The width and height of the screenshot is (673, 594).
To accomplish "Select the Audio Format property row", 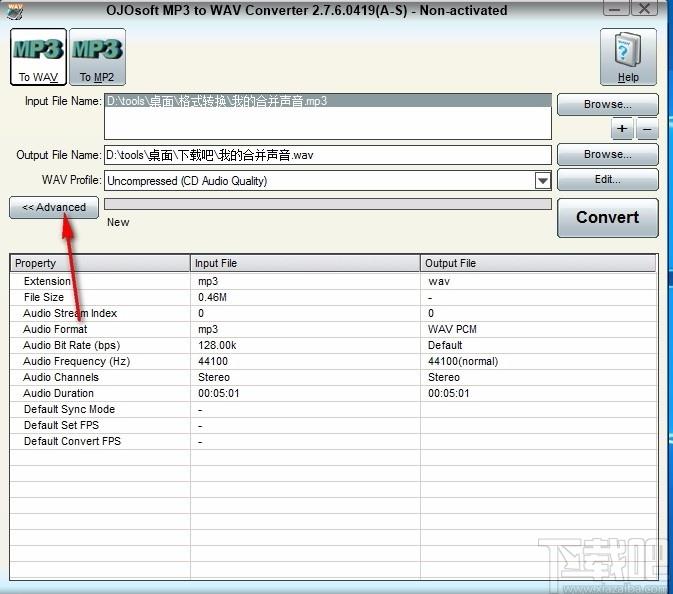I will pyautogui.click(x=333, y=329).
